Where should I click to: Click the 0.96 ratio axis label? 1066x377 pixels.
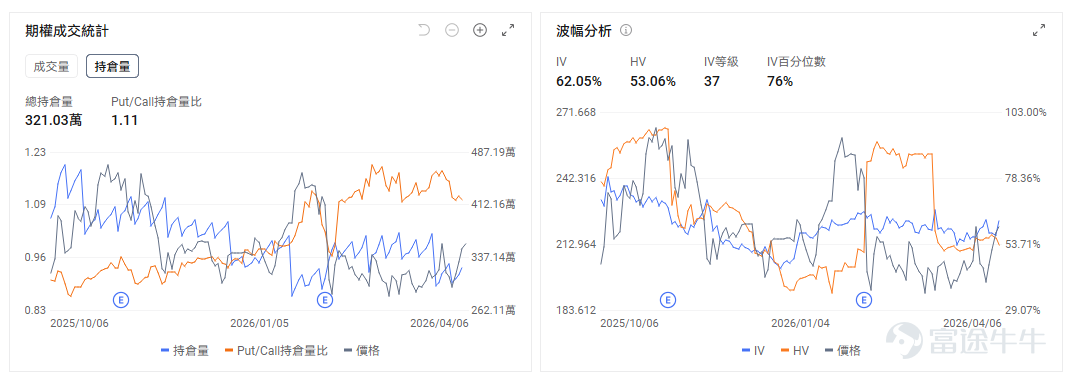tap(35, 257)
